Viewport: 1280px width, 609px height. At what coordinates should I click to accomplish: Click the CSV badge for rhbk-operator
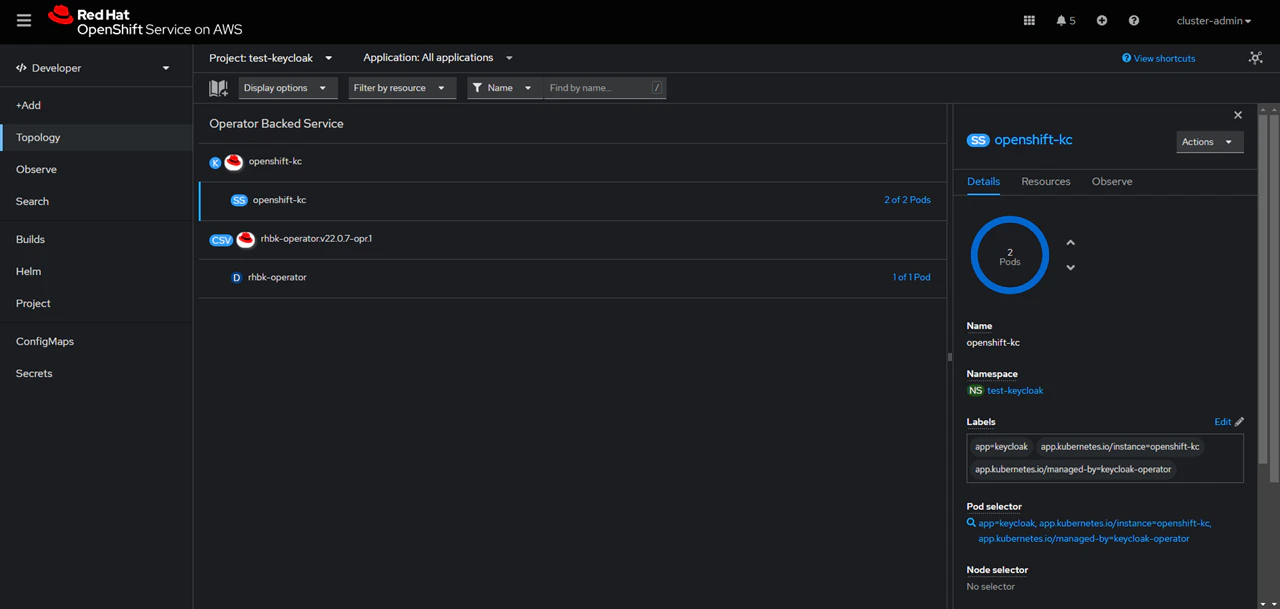pos(221,240)
